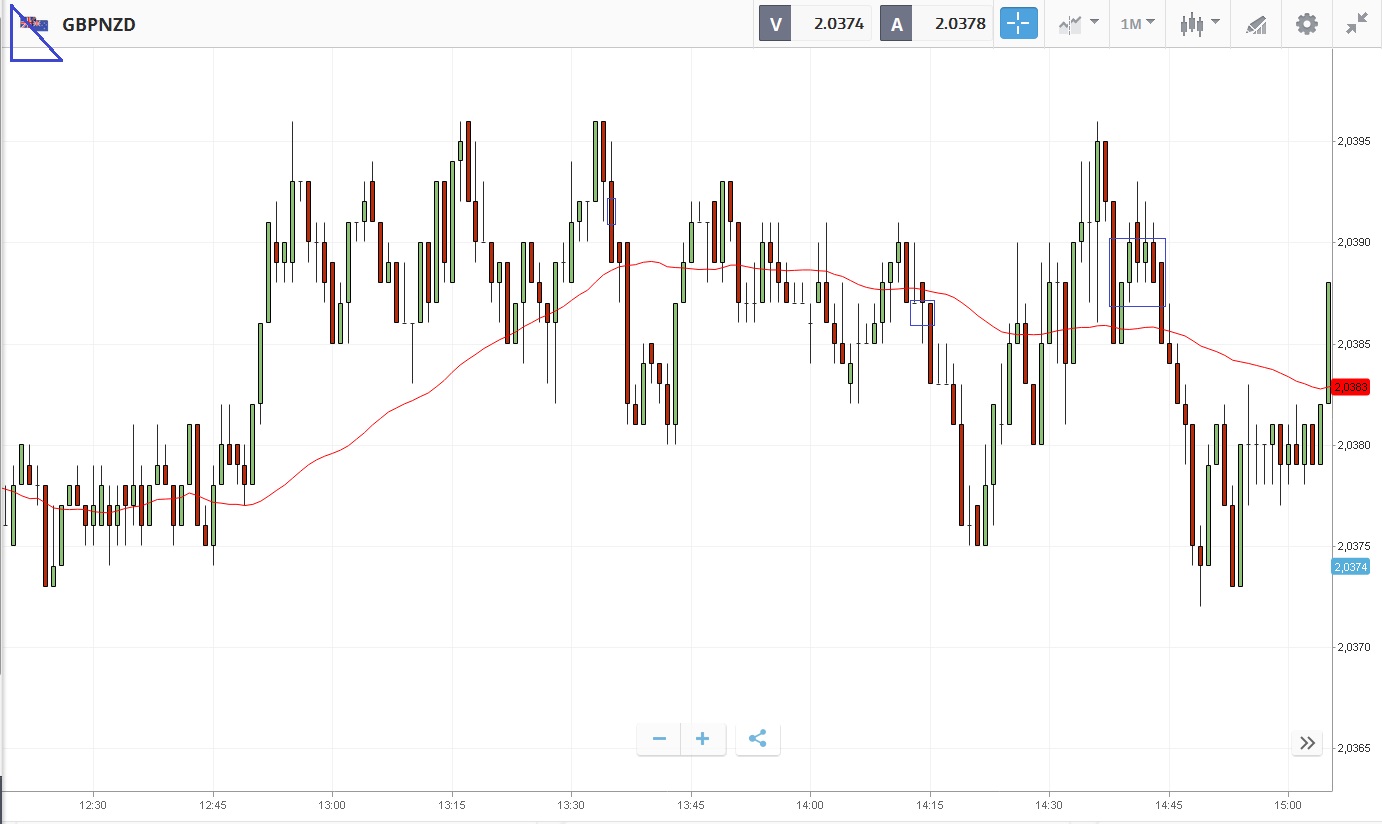Zoom in with the plus button
The height and width of the screenshot is (824, 1382).
click(703, 739)
